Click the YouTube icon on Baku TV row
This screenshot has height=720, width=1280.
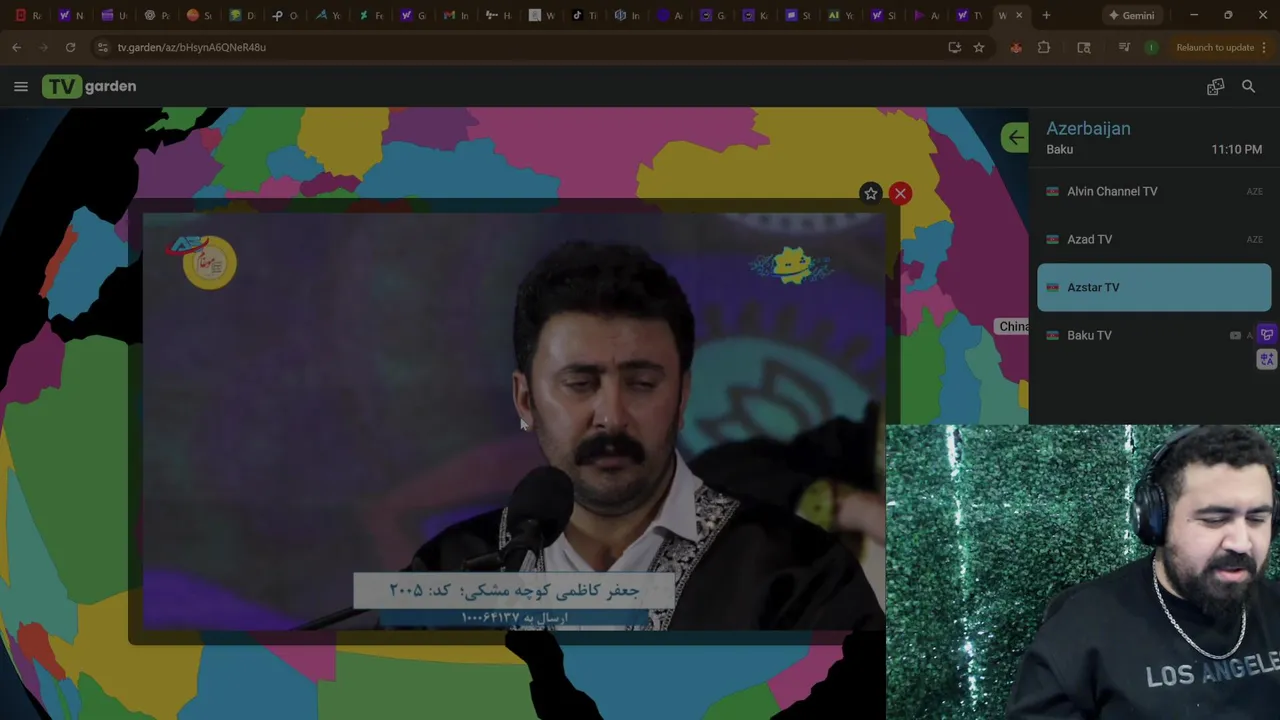tap(1235, 336)
